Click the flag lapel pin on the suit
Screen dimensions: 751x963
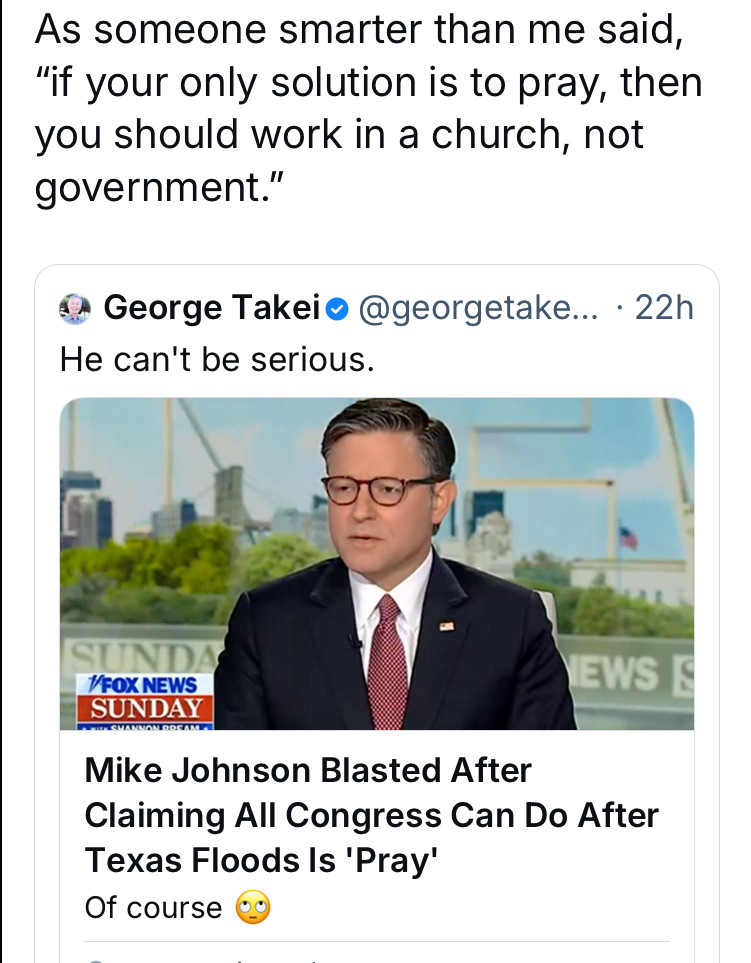pyautogui.click(x=447, y=625)
